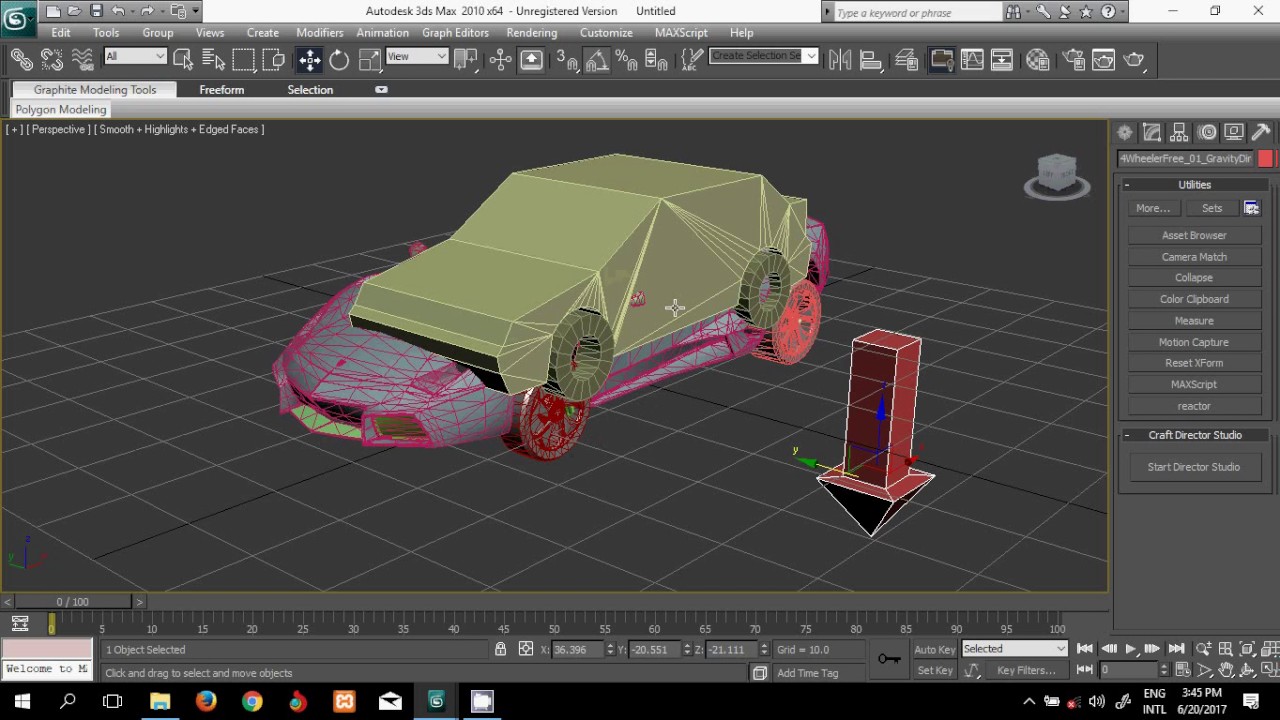Open the key filter 'Selected' dropdown

pos(1015,649)
